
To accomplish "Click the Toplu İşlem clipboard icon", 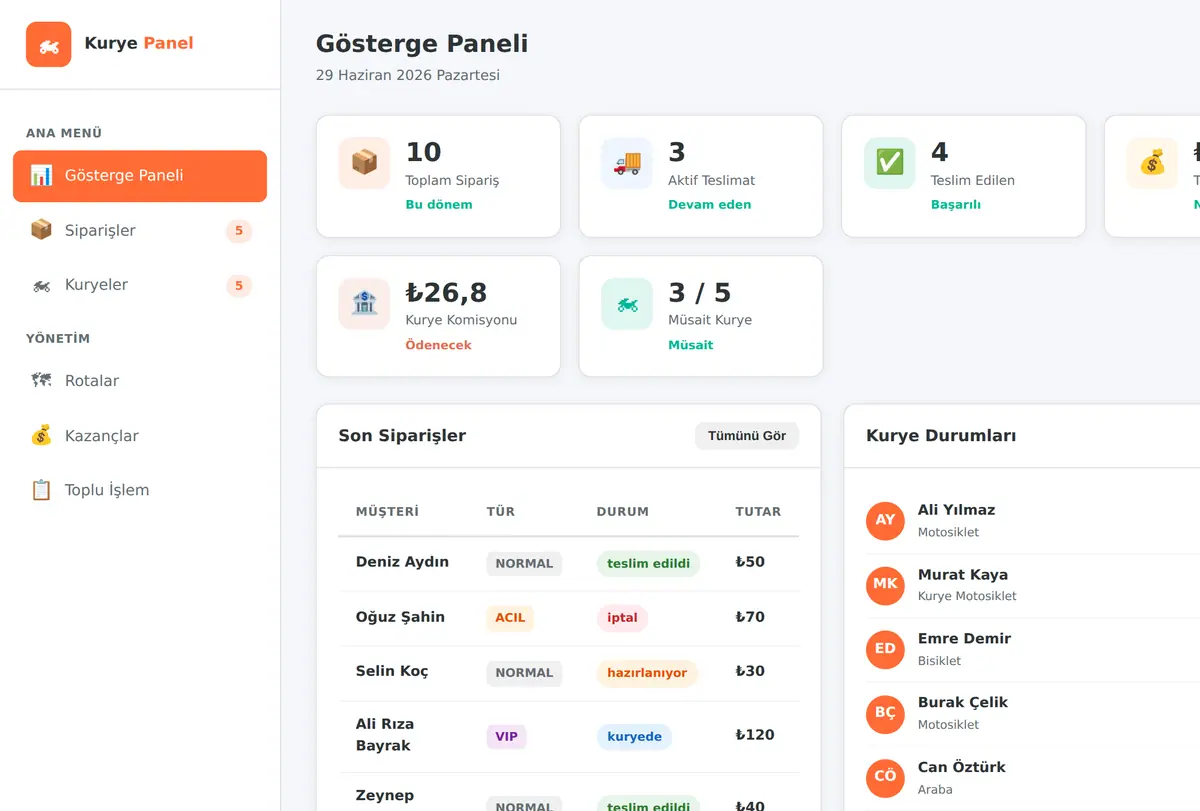I will click(x=41, y=490).
